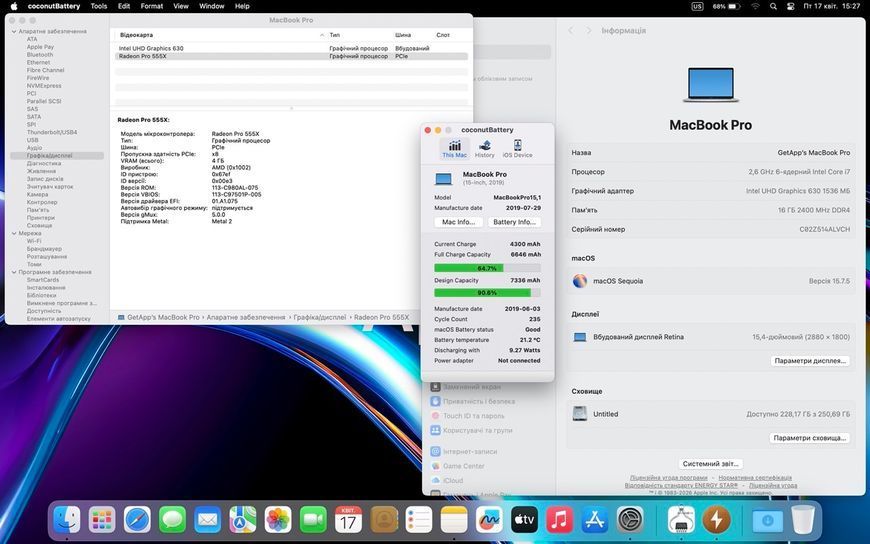Open the Ліцензійна угода програми link
Viewport: 870px width, 544px height.
pyautogui.click(x=669, y=477)
